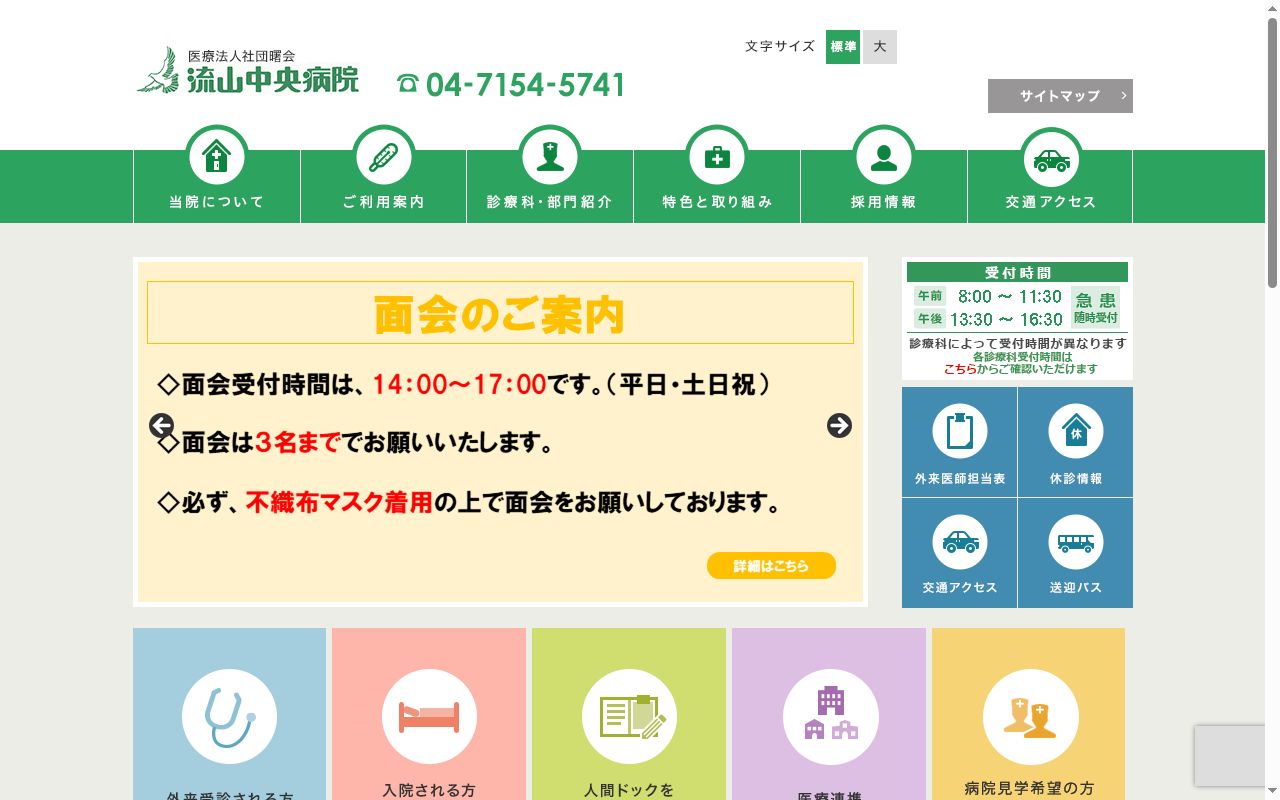Click the buildings icon for 医療連携

pyautogui.click(x=830, y=717)
